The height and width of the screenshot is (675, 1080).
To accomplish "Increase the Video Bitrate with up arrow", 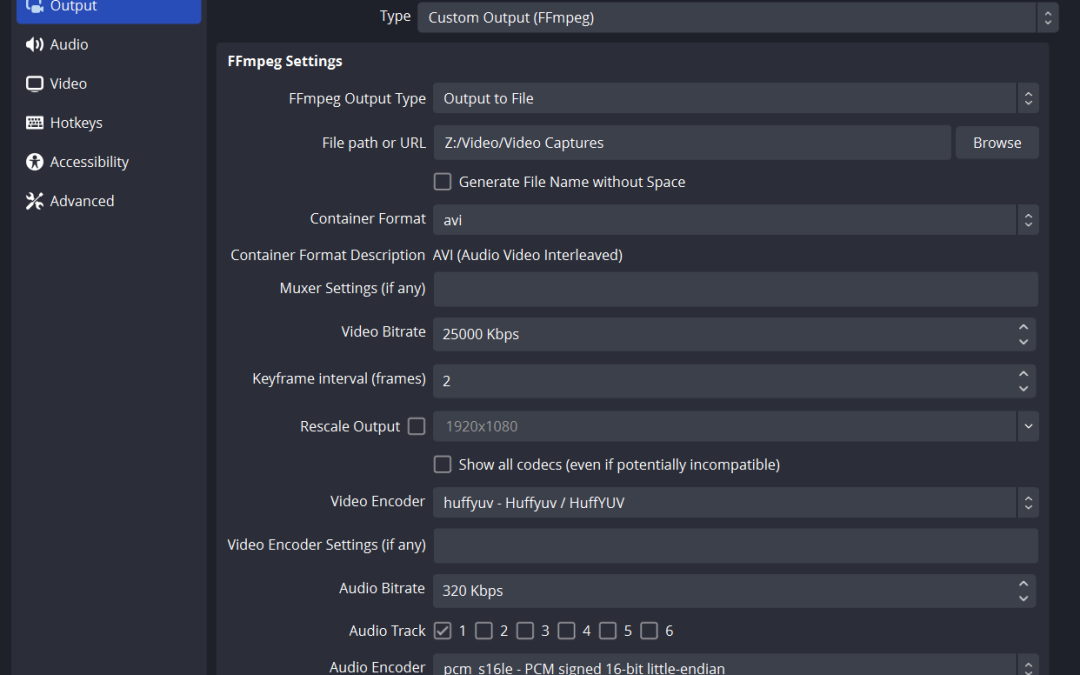I will click(1023, 327).
